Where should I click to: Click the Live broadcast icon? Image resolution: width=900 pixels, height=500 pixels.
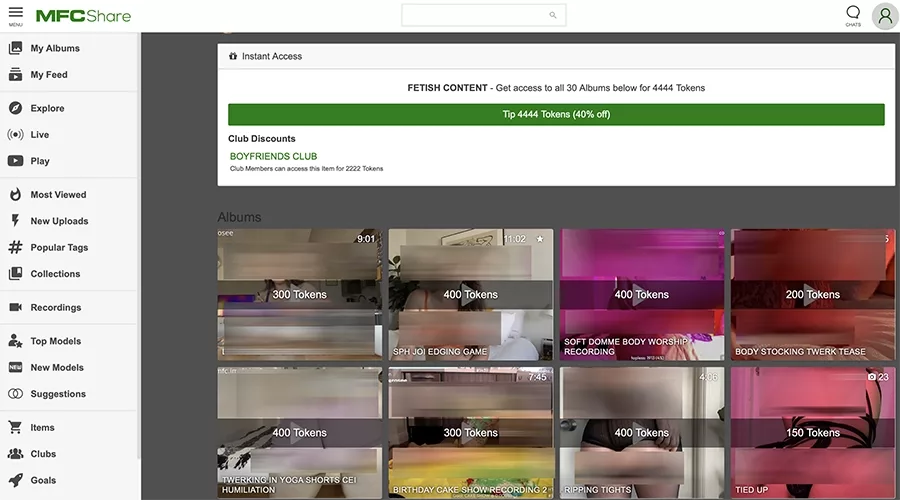(x=15, y=134)
